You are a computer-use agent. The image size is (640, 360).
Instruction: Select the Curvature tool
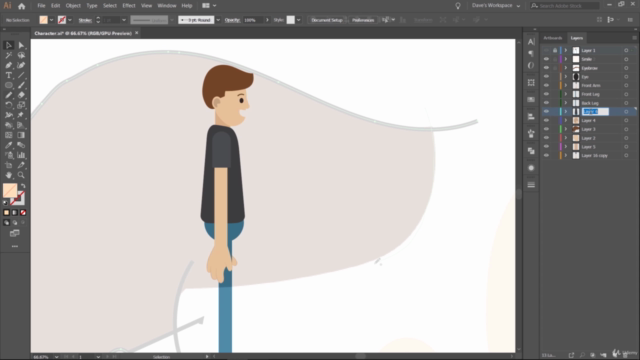coord(21,65)
